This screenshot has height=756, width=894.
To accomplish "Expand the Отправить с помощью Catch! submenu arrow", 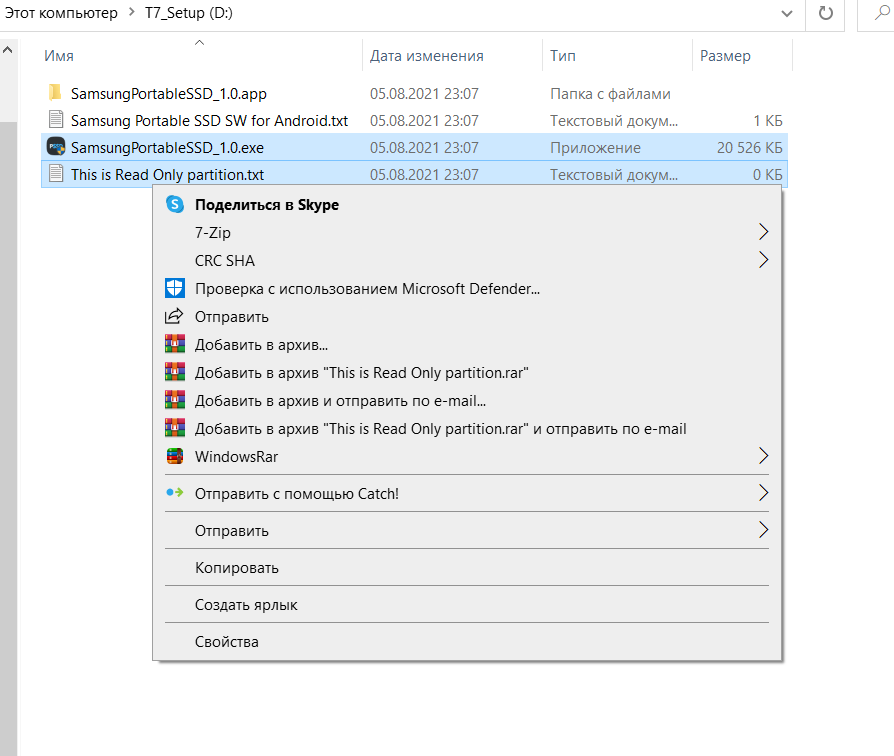I will click(x=763, y=493).
